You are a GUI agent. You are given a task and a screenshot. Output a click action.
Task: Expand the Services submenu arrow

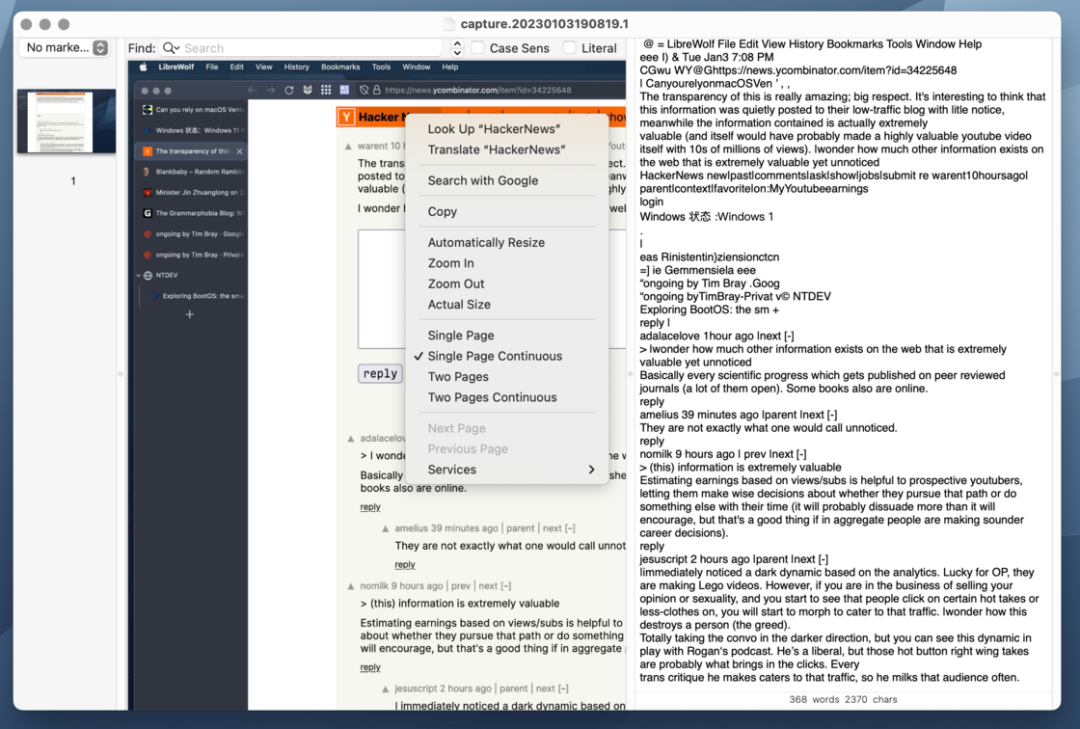(591, 470)
